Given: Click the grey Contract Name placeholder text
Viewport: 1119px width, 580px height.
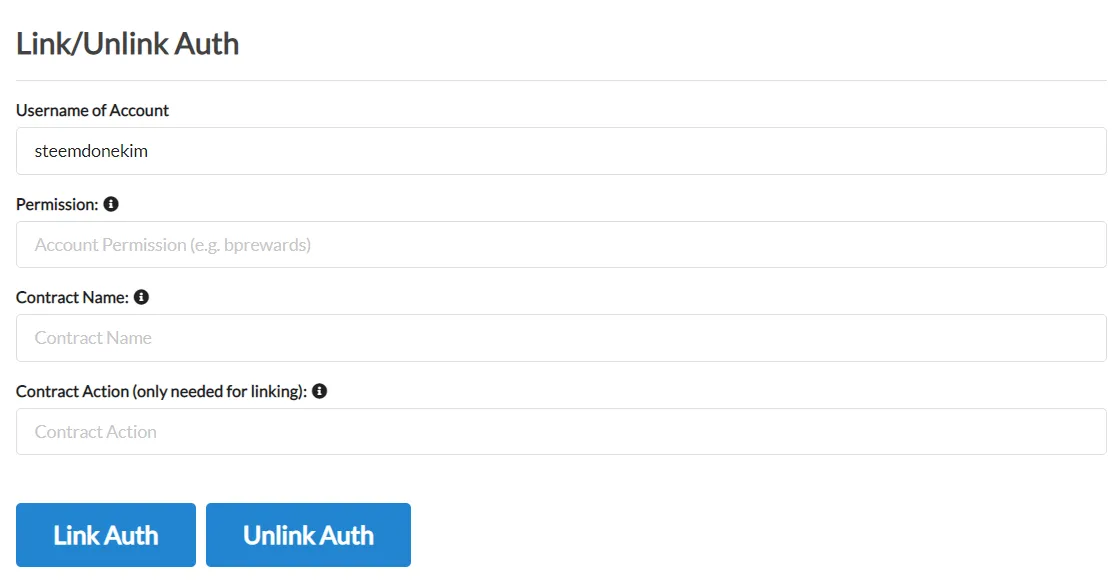Looking at the screenshot, I should (93, 338).
